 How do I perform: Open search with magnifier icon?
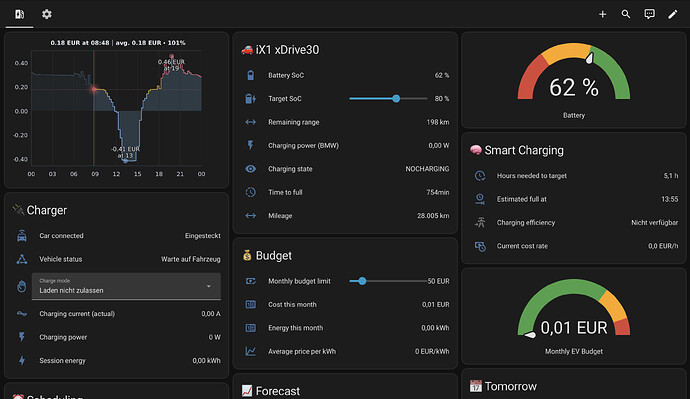(x=626, y=15)
